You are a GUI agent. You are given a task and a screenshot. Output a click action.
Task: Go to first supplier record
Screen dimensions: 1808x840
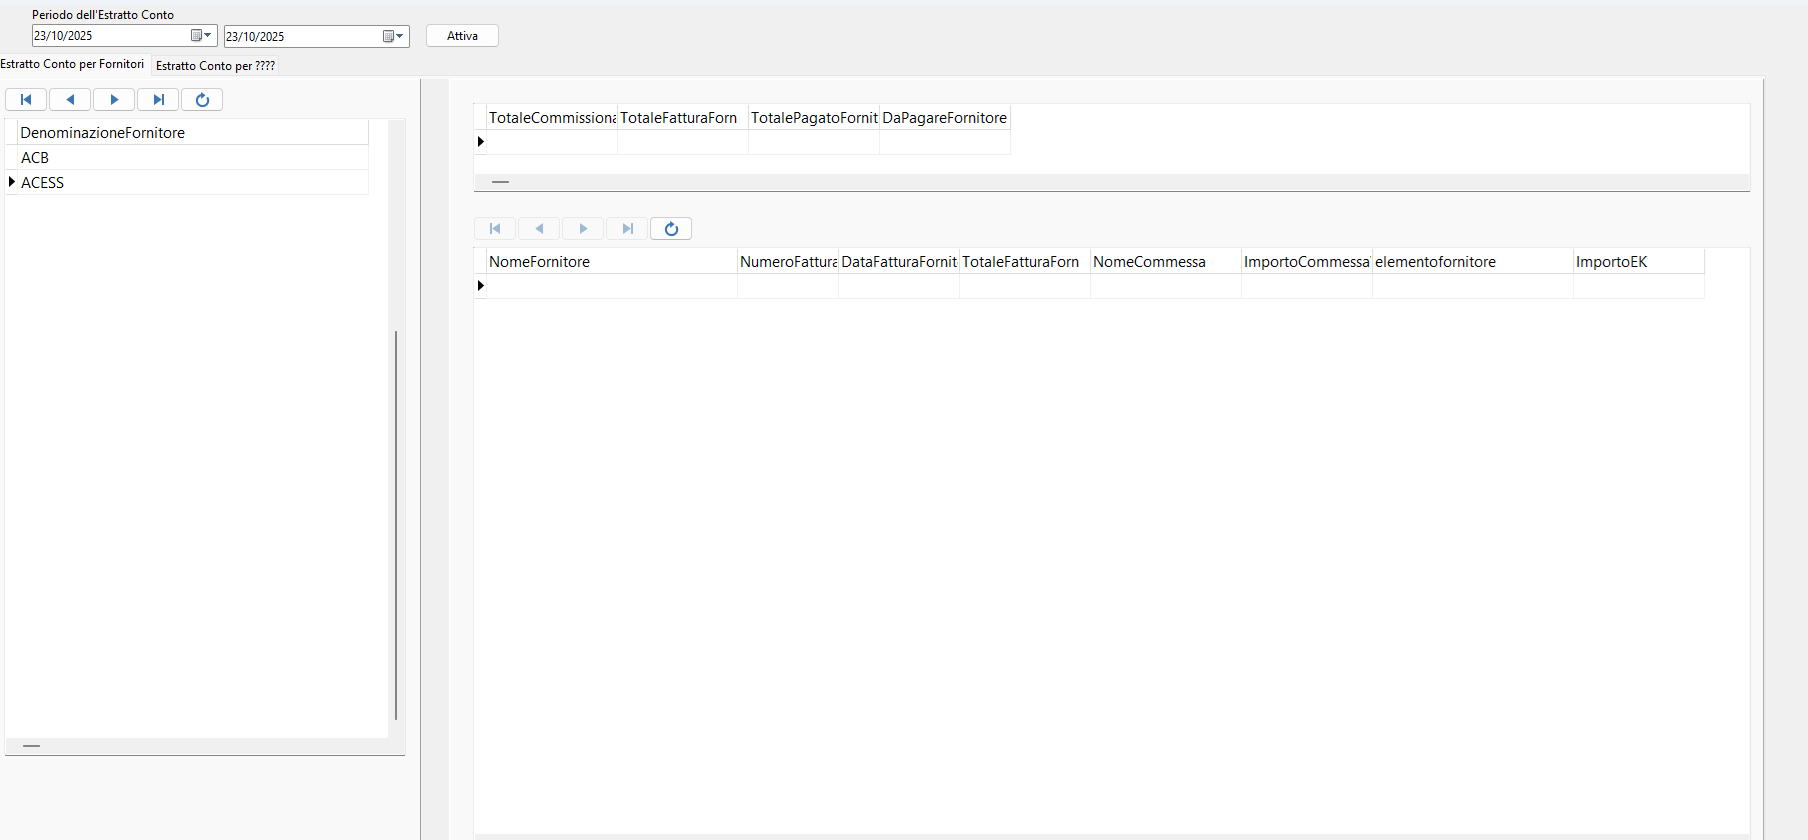26,100
